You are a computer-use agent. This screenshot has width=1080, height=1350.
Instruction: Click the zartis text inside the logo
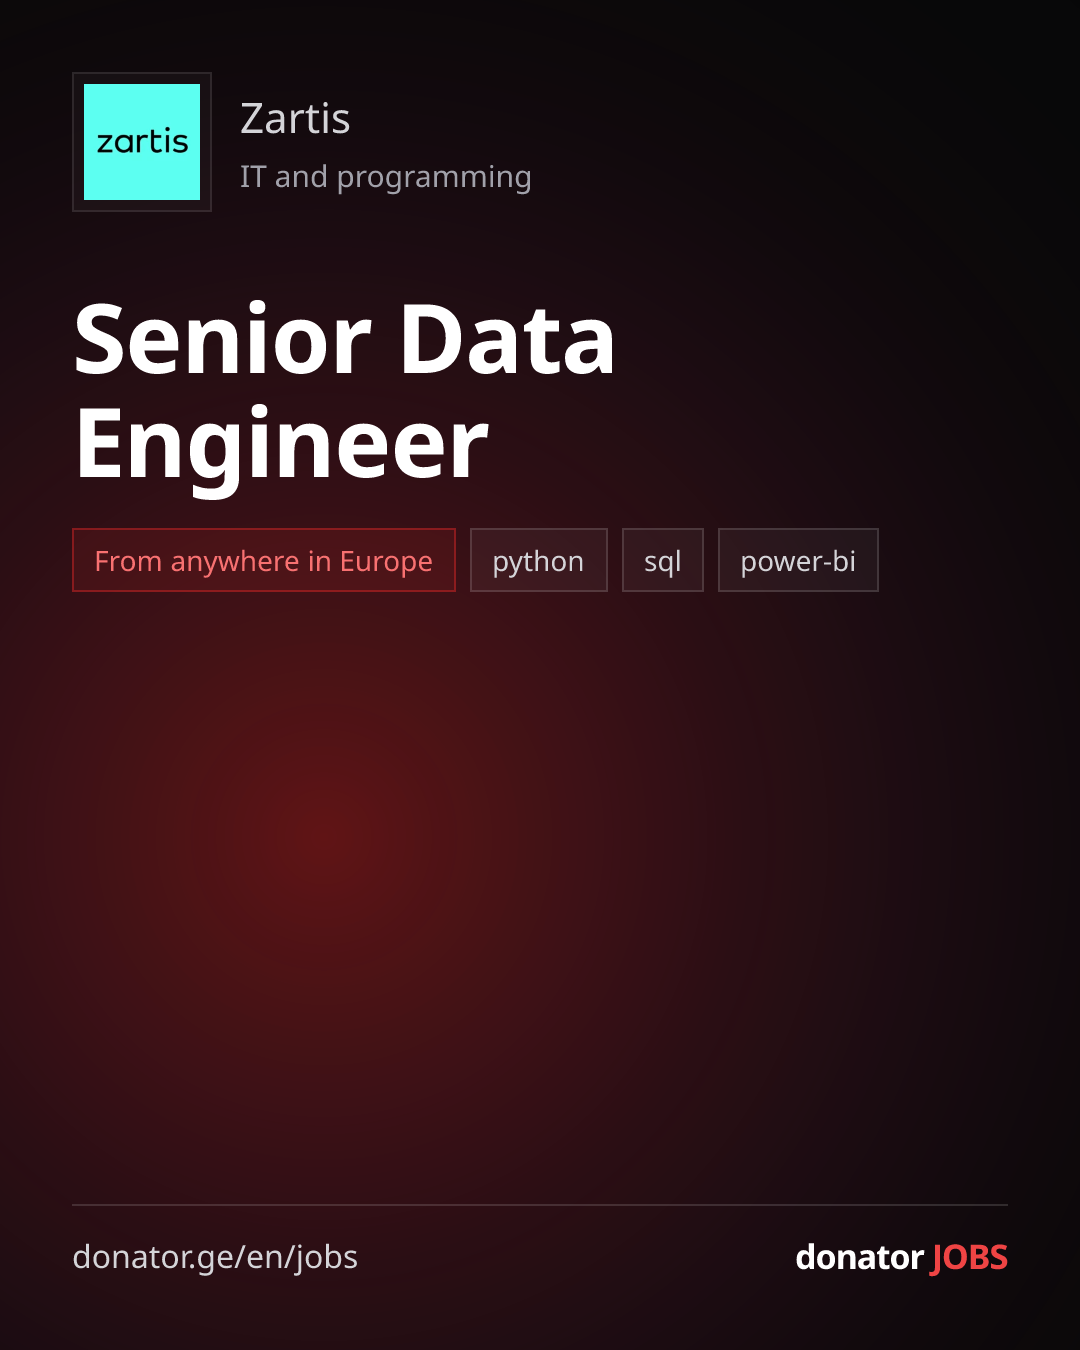[142, 142]
